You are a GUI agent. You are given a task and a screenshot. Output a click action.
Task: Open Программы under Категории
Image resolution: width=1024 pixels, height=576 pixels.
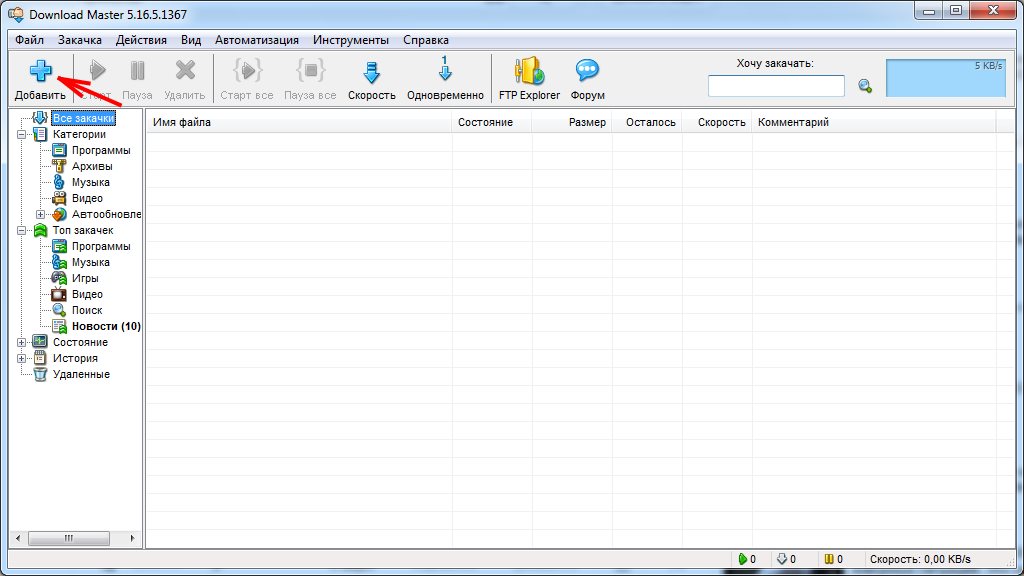tap(101, 150)
